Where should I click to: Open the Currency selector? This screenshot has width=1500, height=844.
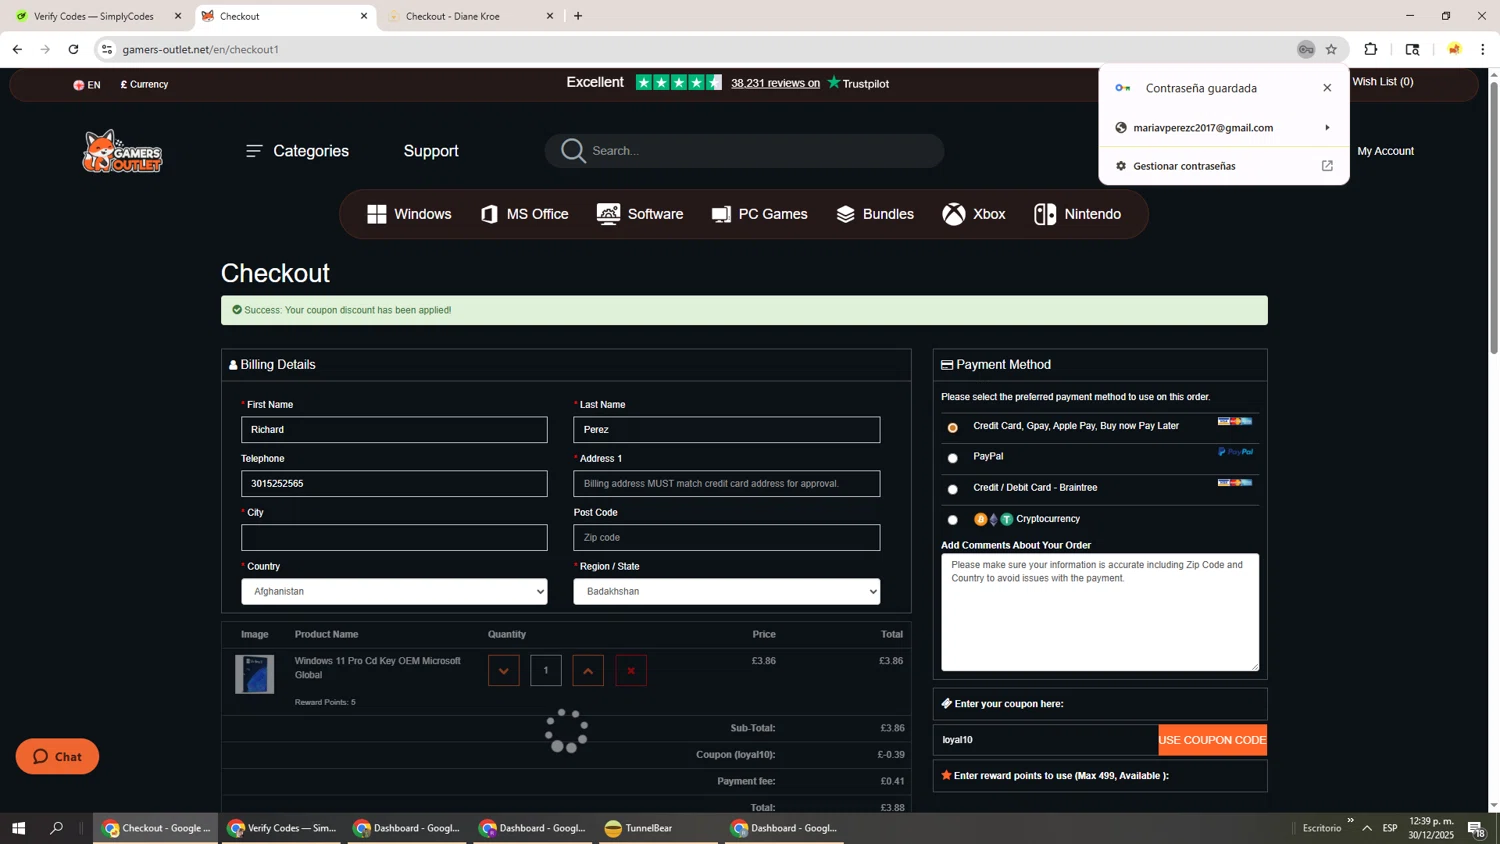[x=144, y=85]
